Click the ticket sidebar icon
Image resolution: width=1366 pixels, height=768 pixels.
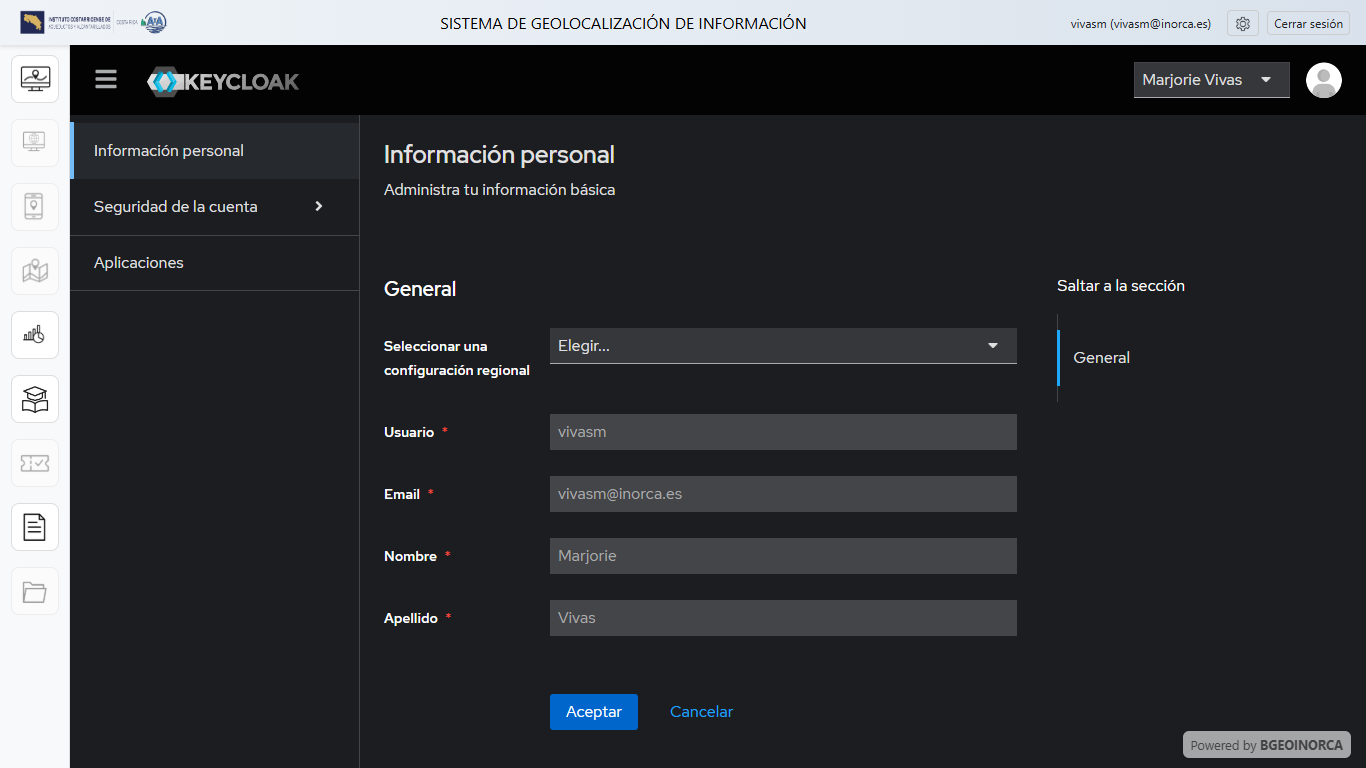[35, 463]
